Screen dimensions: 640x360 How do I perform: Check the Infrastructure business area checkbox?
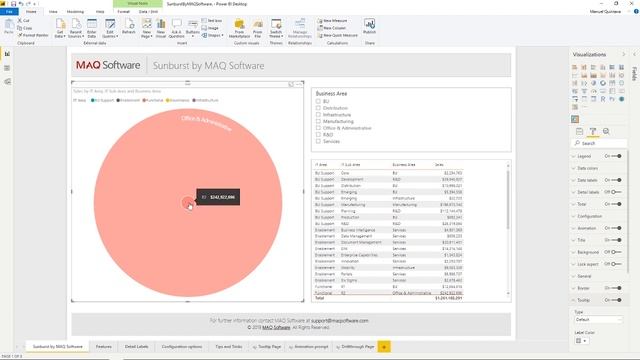pos(318,115)
